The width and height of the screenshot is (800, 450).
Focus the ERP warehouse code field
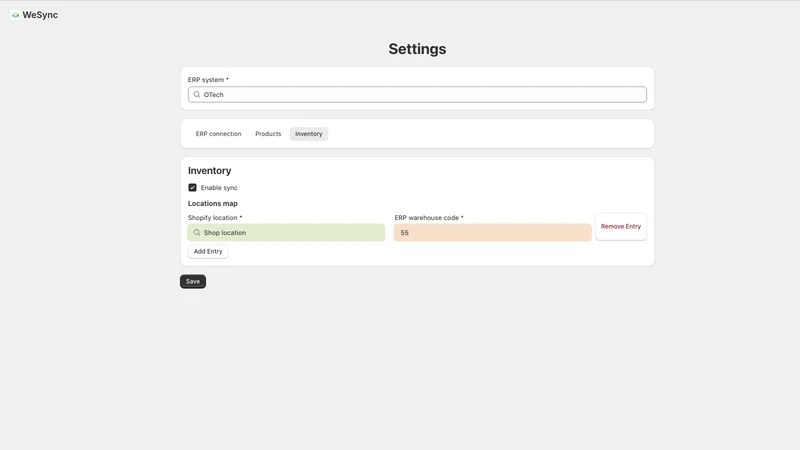coord(492,233)
